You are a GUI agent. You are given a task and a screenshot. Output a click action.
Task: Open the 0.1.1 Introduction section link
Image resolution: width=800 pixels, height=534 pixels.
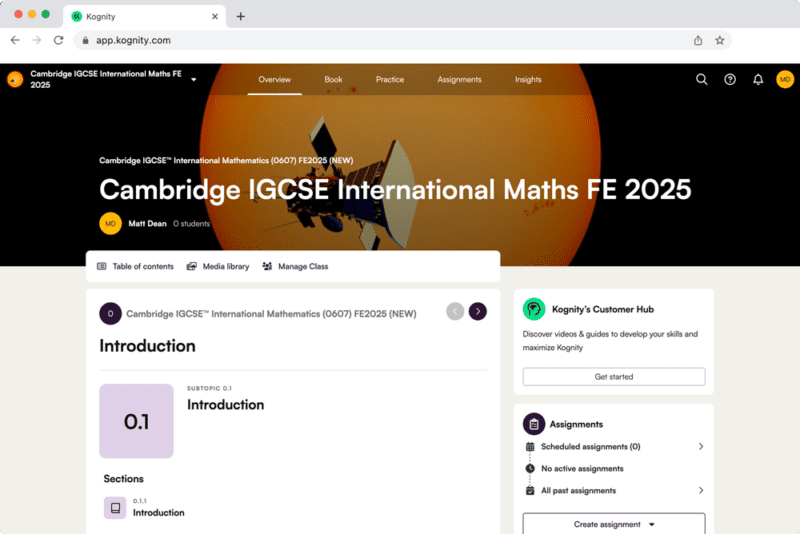pos(158,512)
